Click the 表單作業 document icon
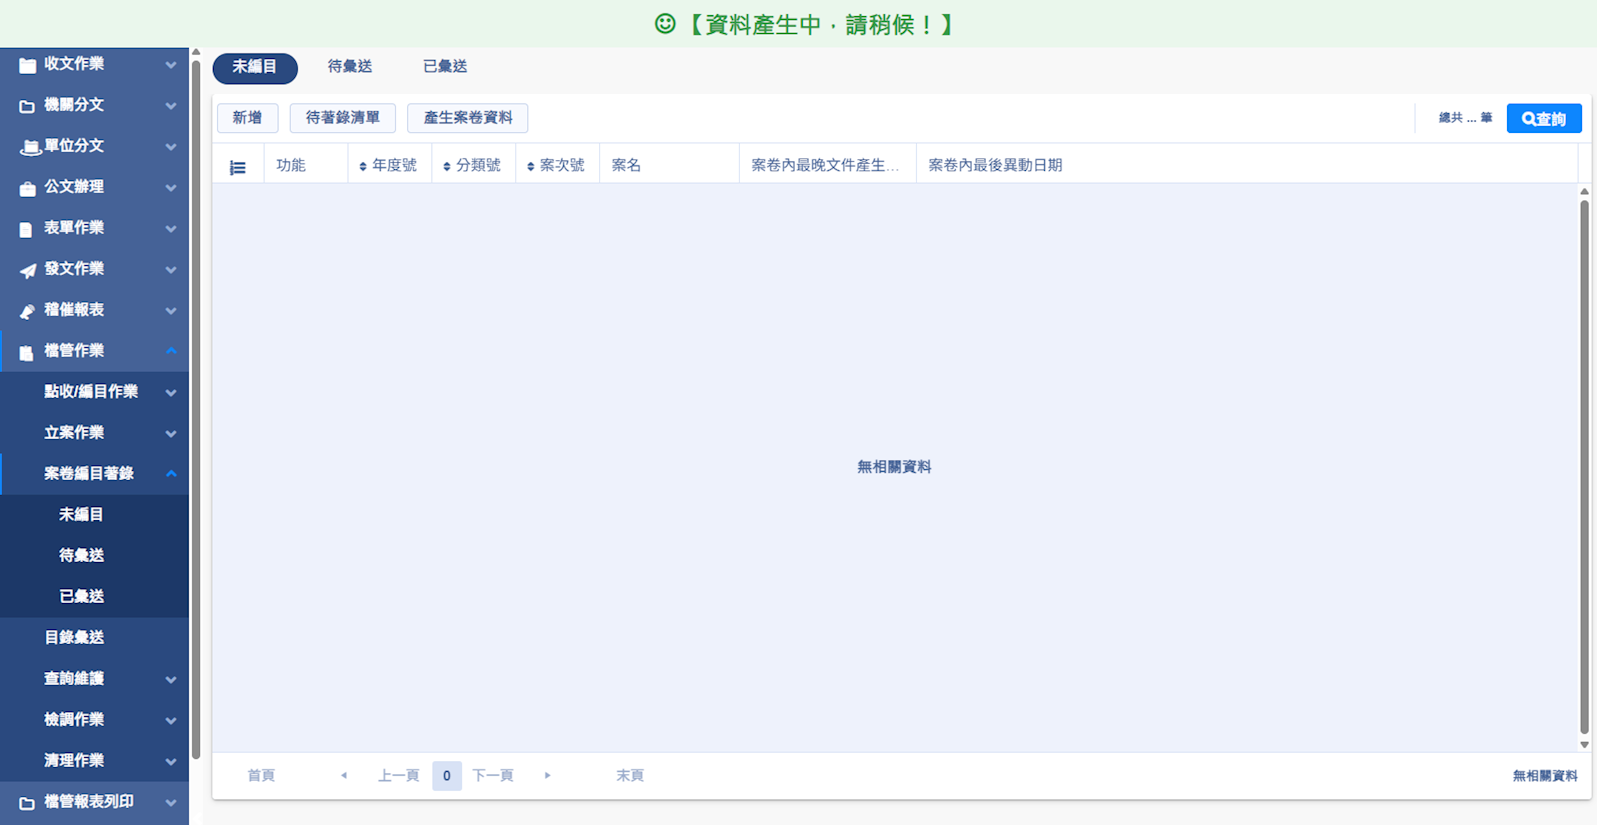 point(27,229)
